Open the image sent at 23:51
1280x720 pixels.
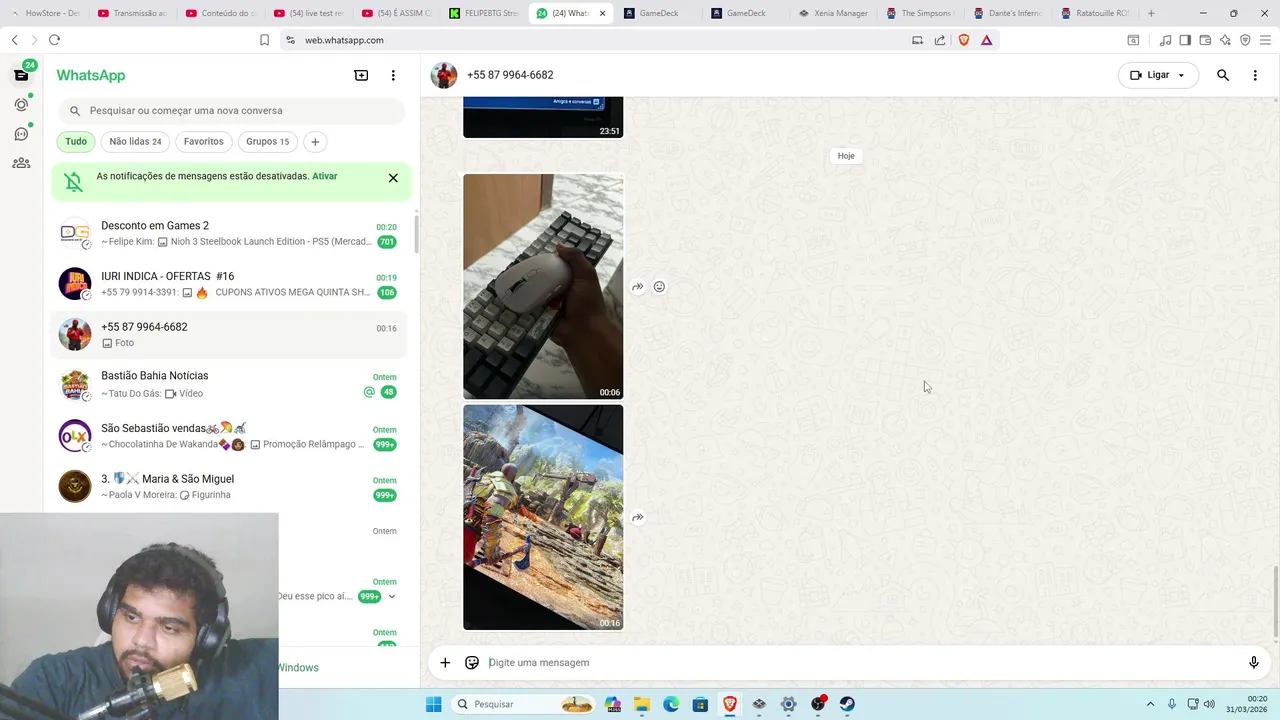tap(543, 117)
